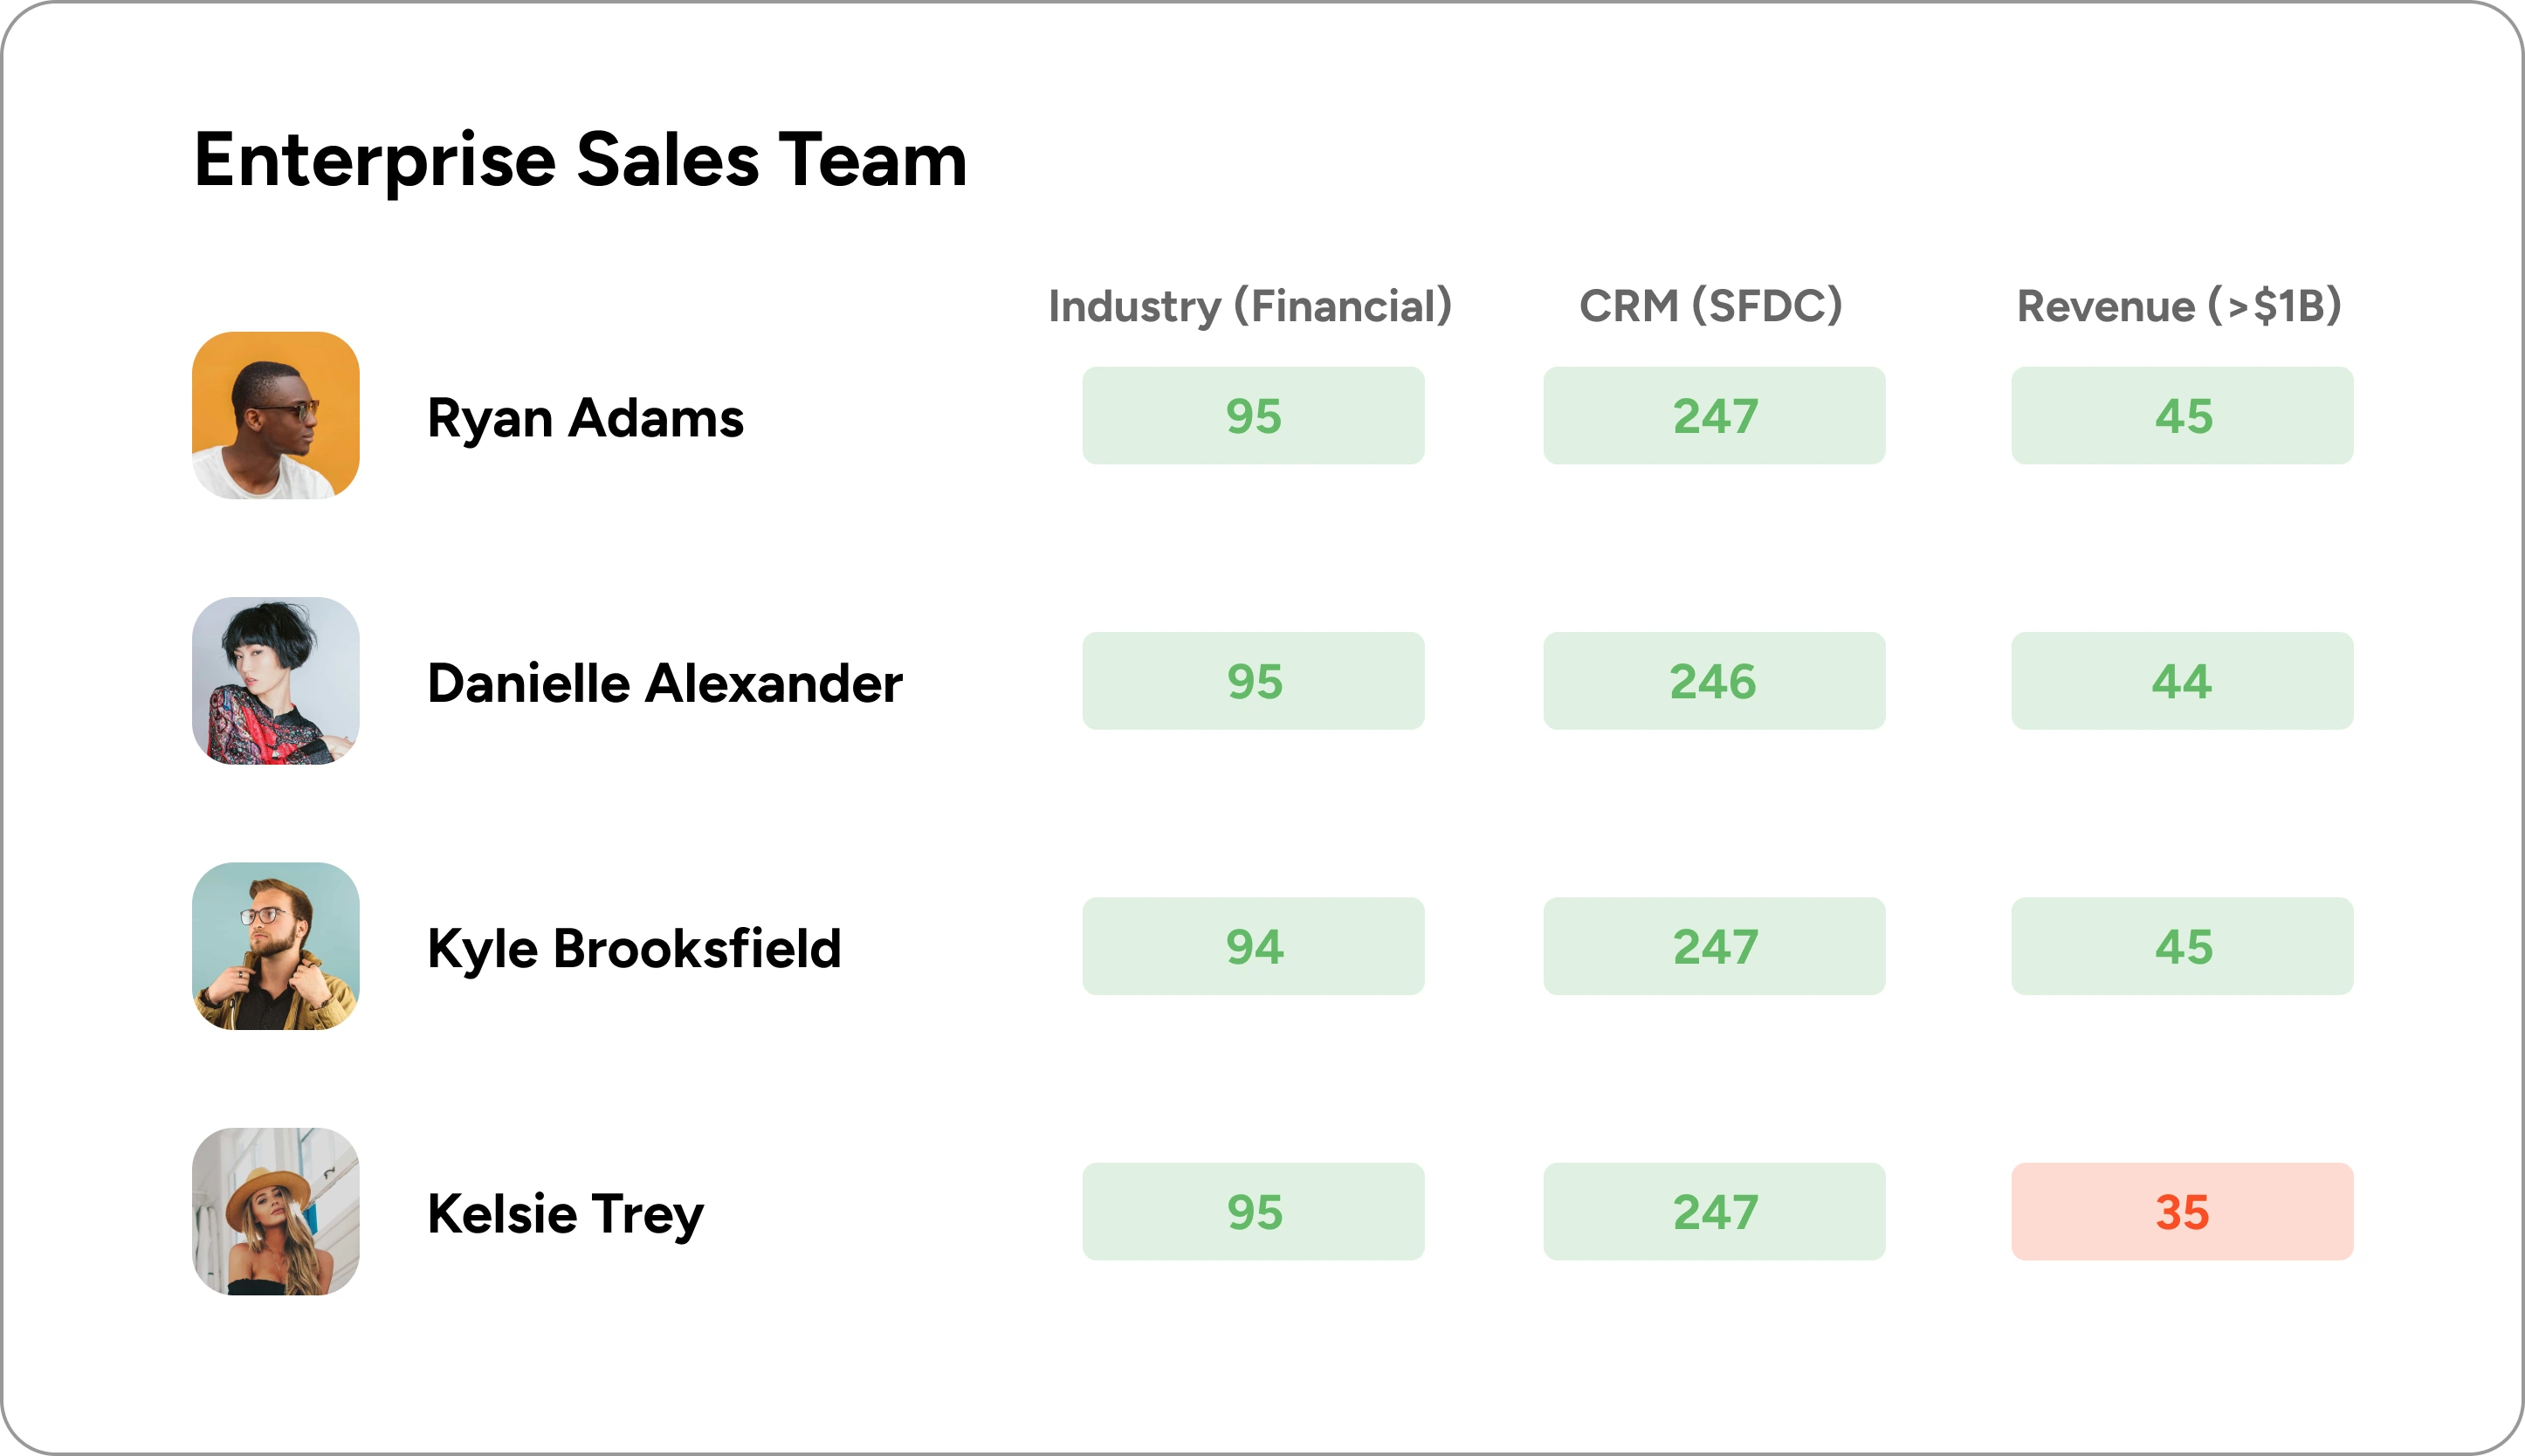This screenshot has height=1456, width=2525.
Task: Select Kyle Brooksfield's profile picture
Action: pos(276,946)
